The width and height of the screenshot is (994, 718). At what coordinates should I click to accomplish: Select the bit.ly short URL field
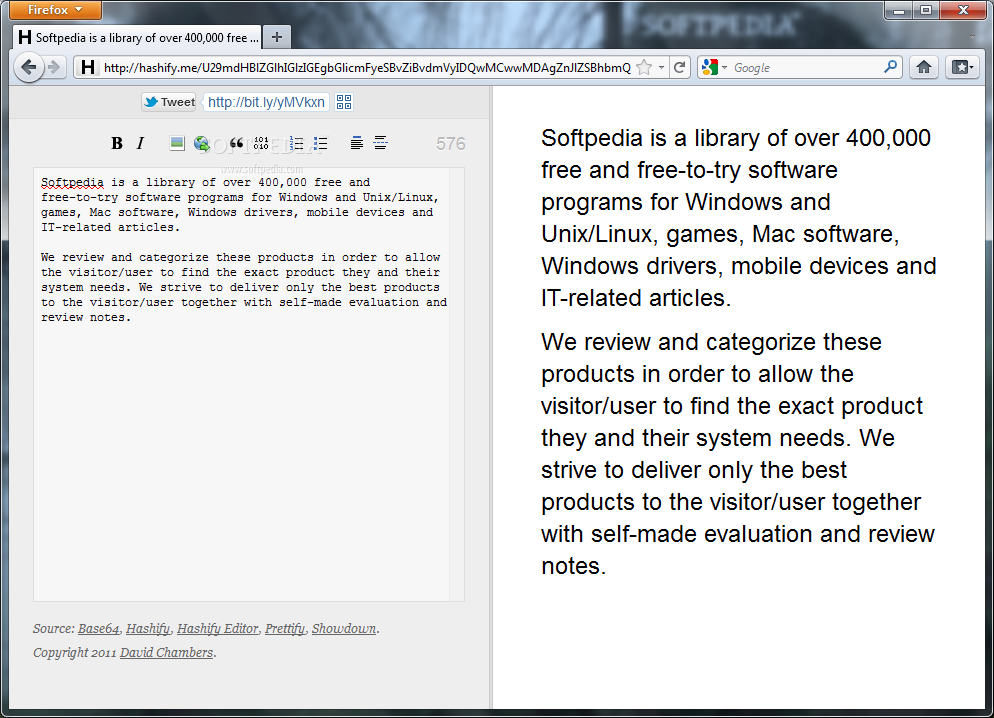pyautogui.click(x=266, y=102)
